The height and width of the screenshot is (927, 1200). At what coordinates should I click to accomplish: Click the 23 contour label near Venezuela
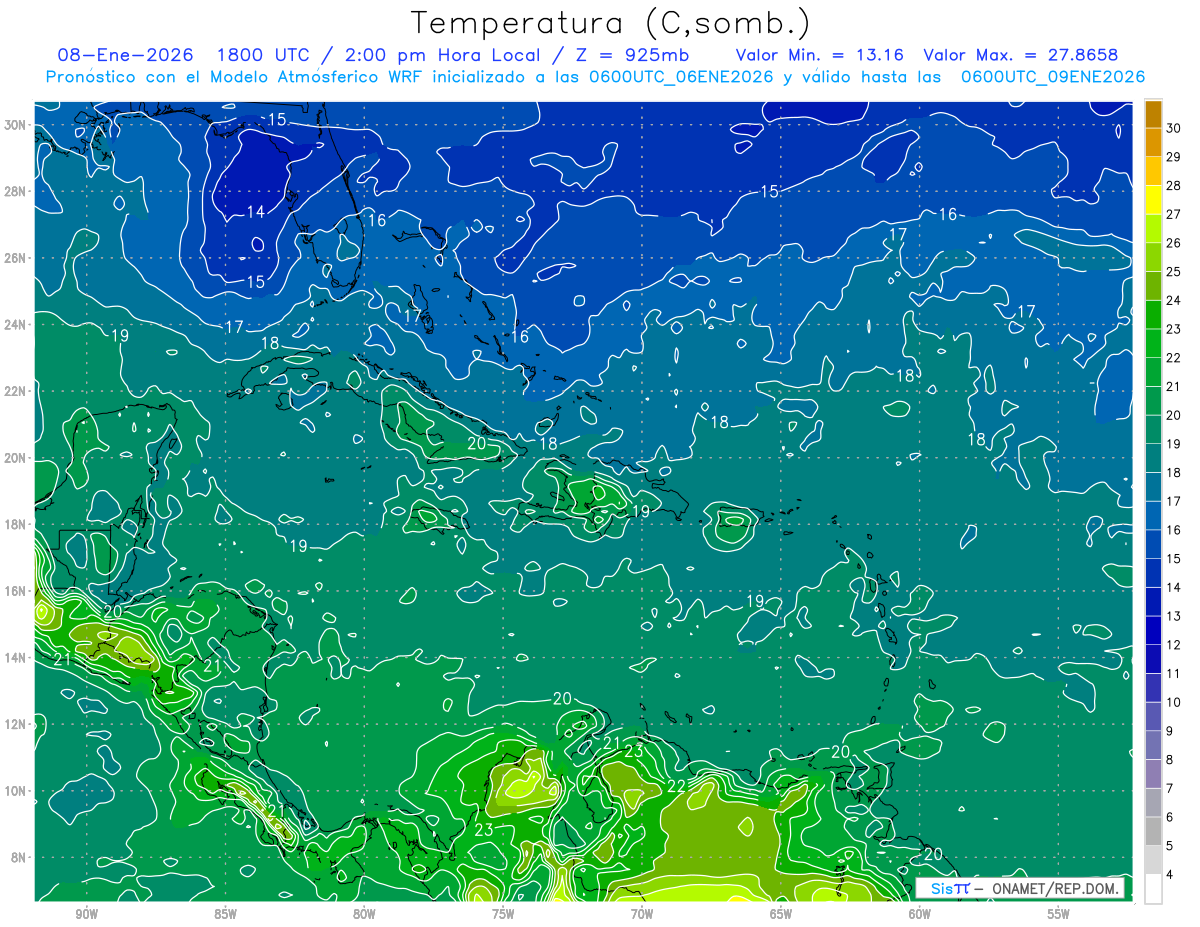[x=634, y=750]
